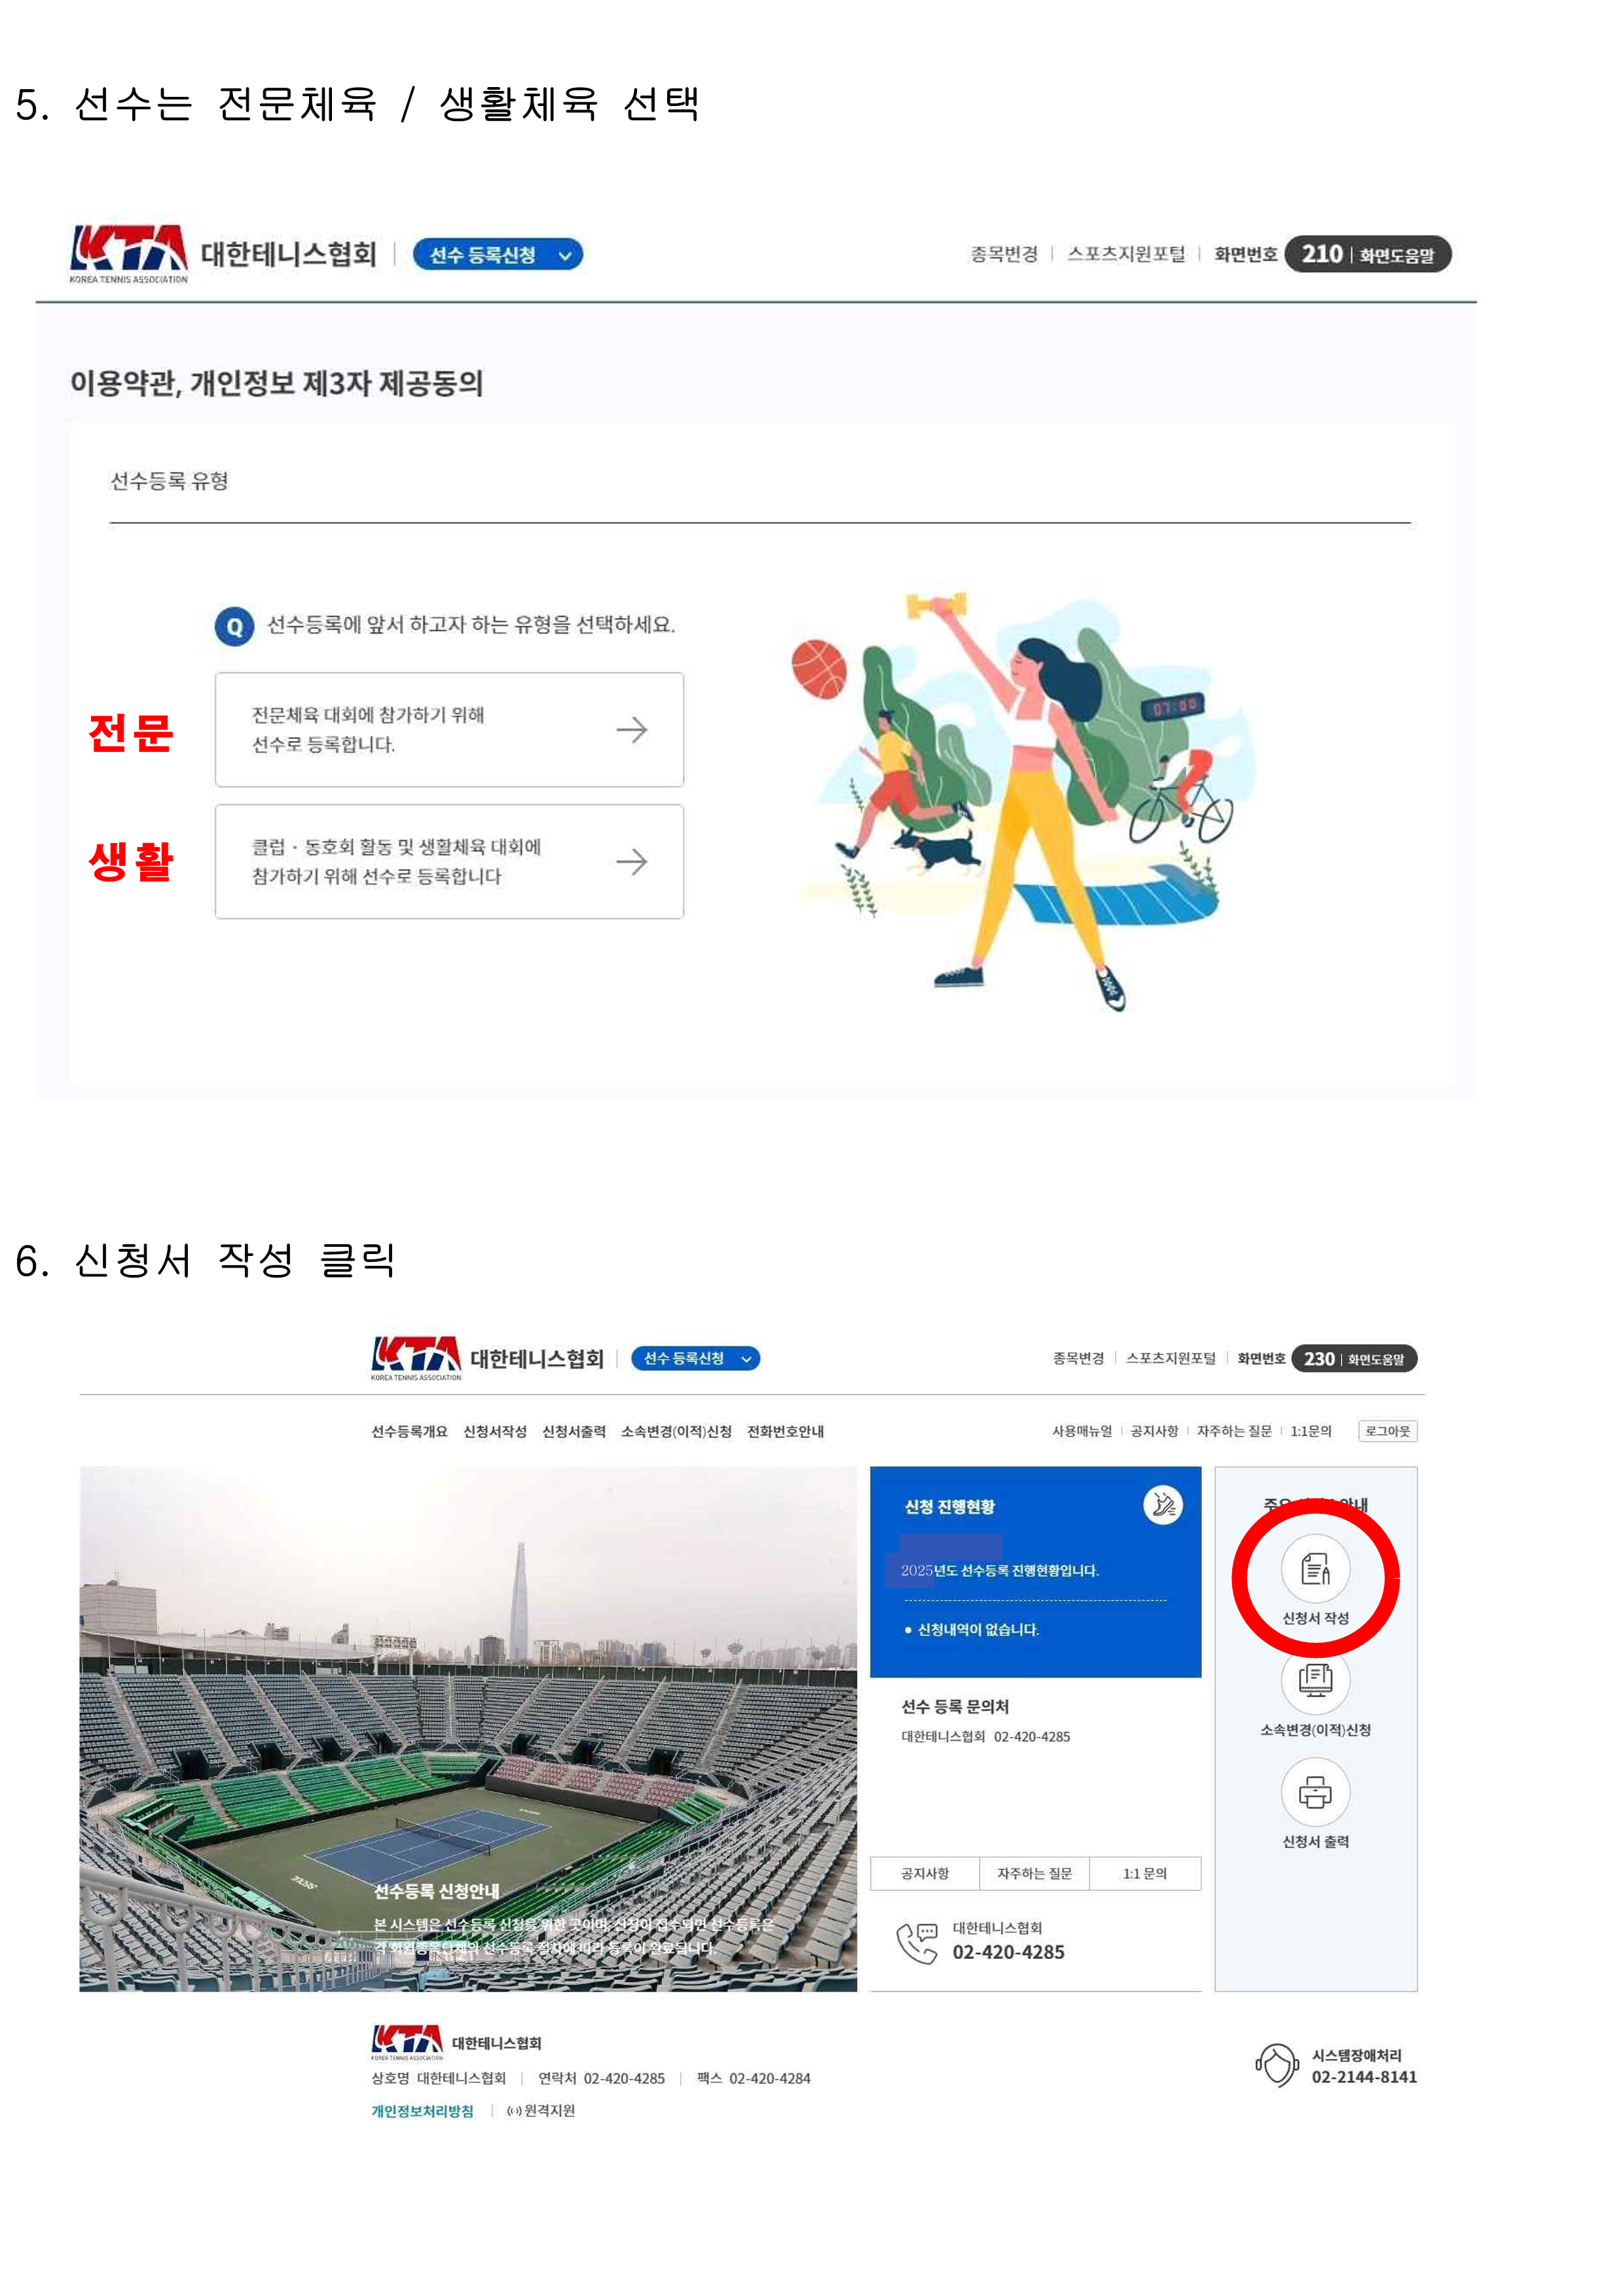
Task: Open the 개인정보처리방침 link in footer
Action: coord(422,2110)
